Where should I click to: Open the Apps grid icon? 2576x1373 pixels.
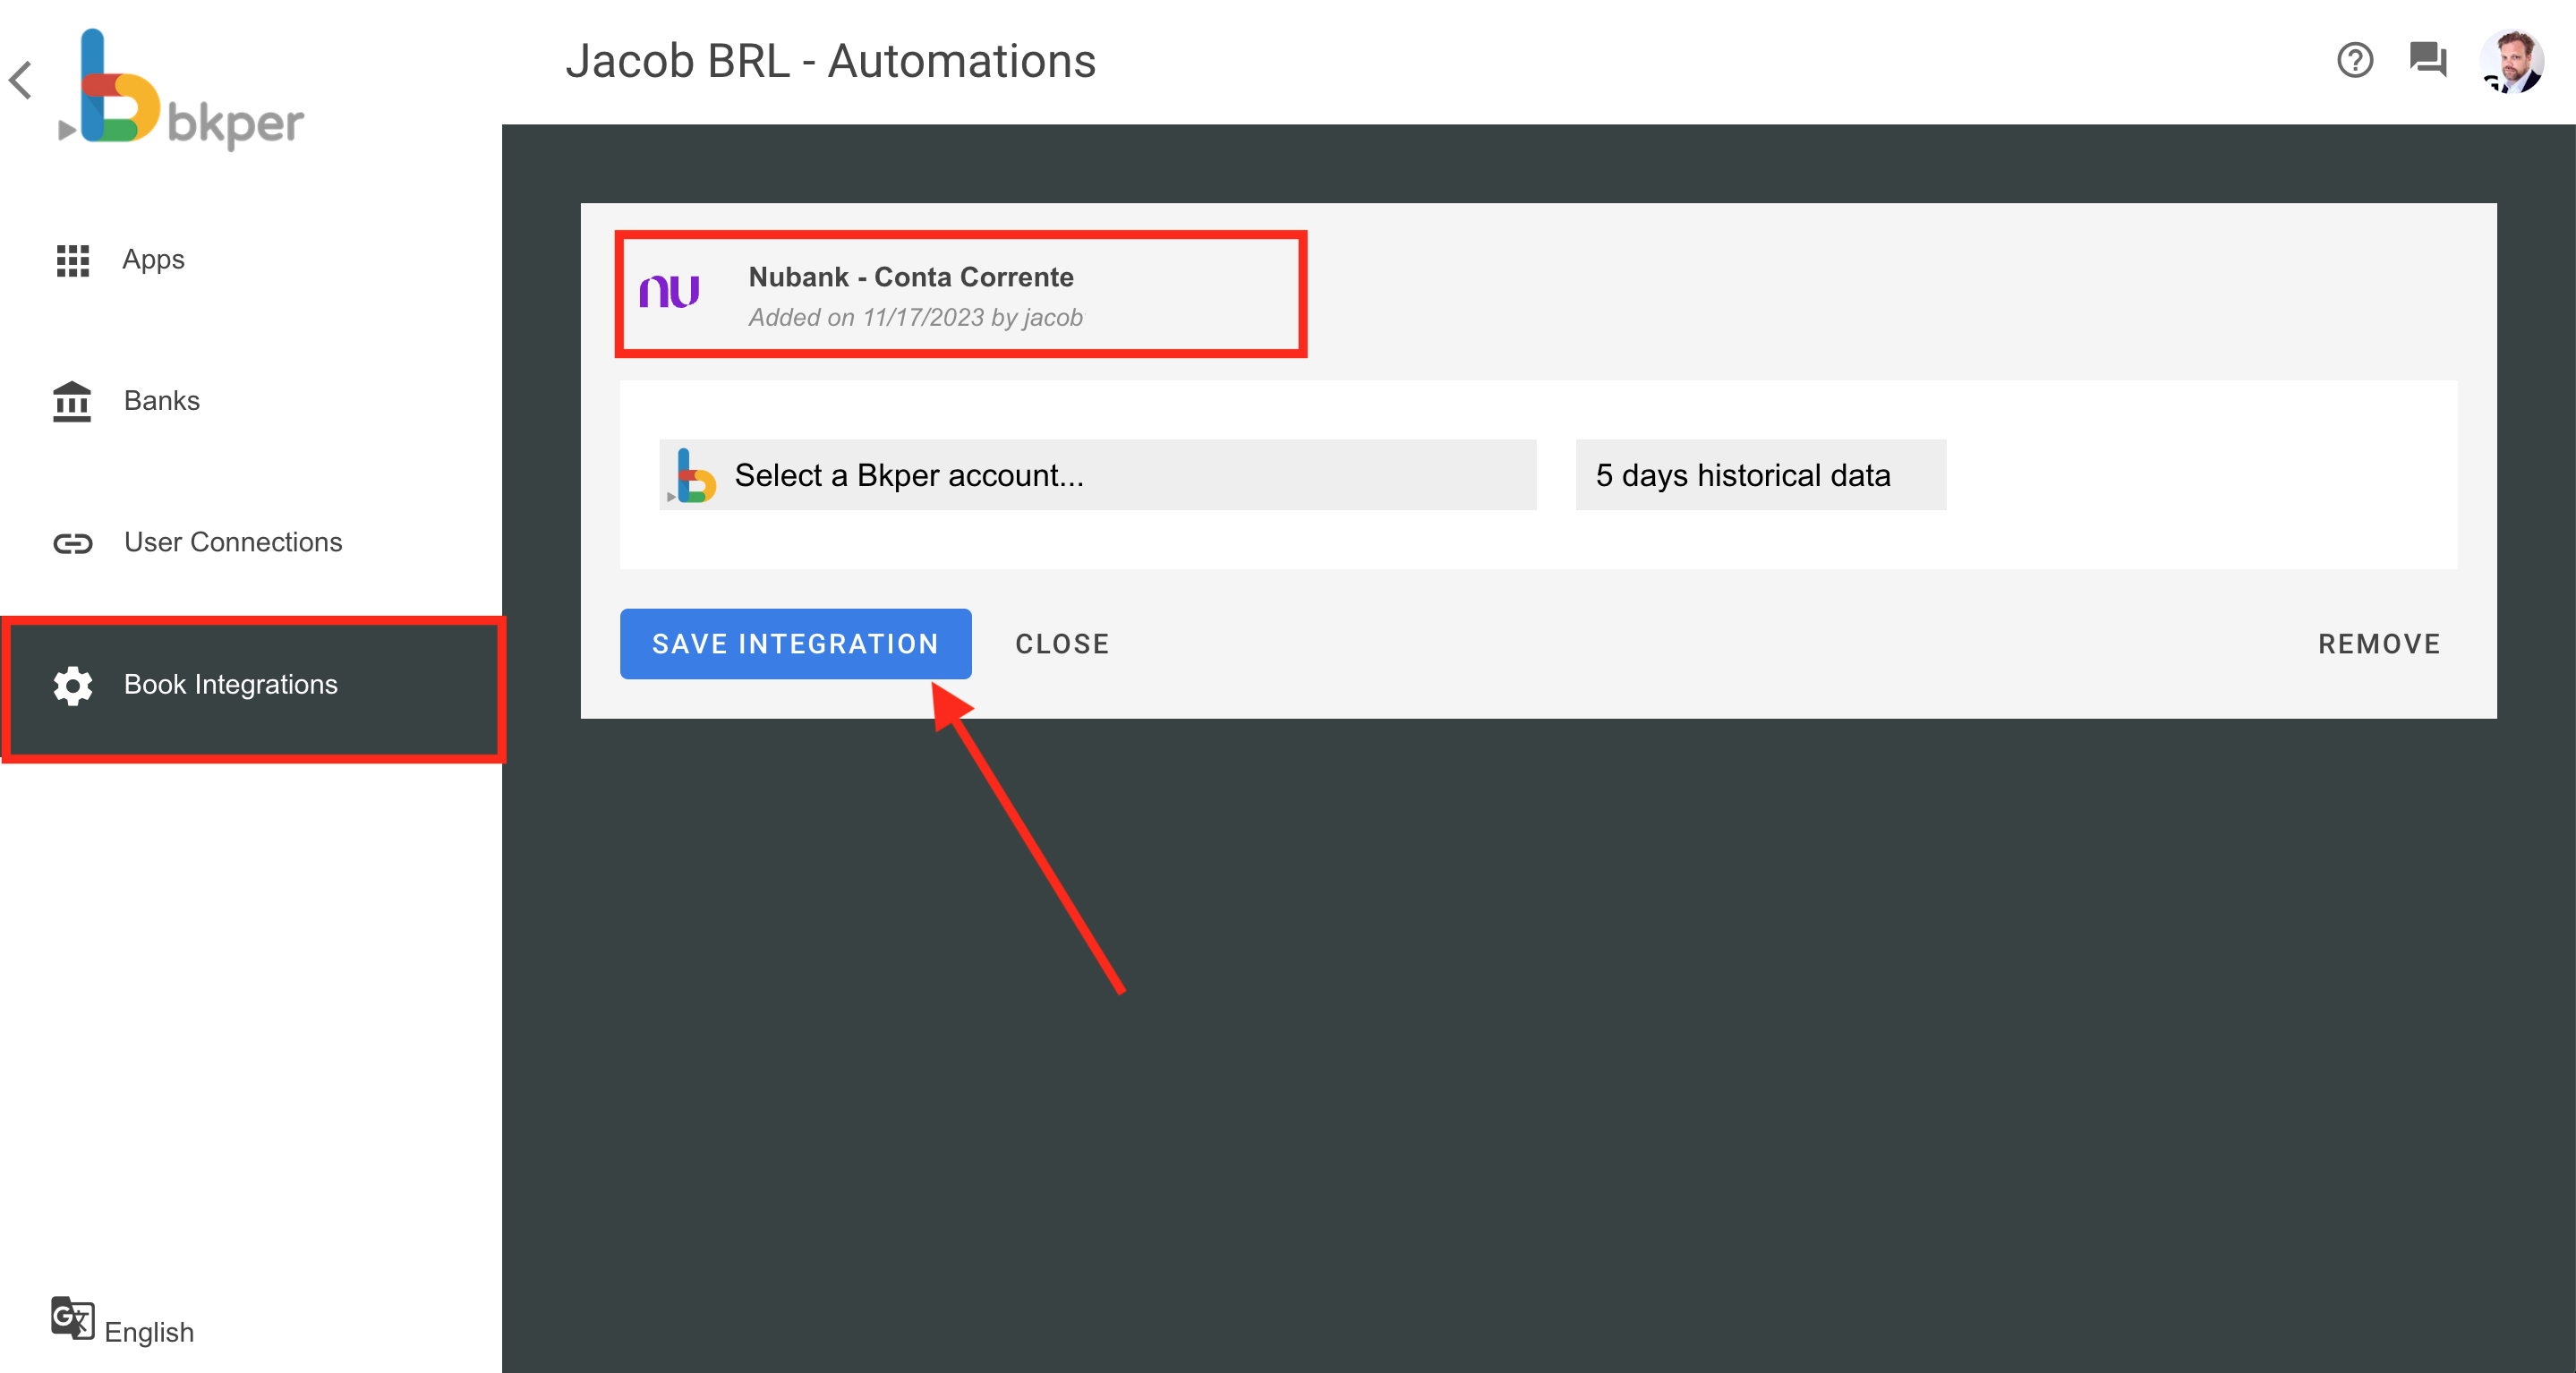[72, 259]
